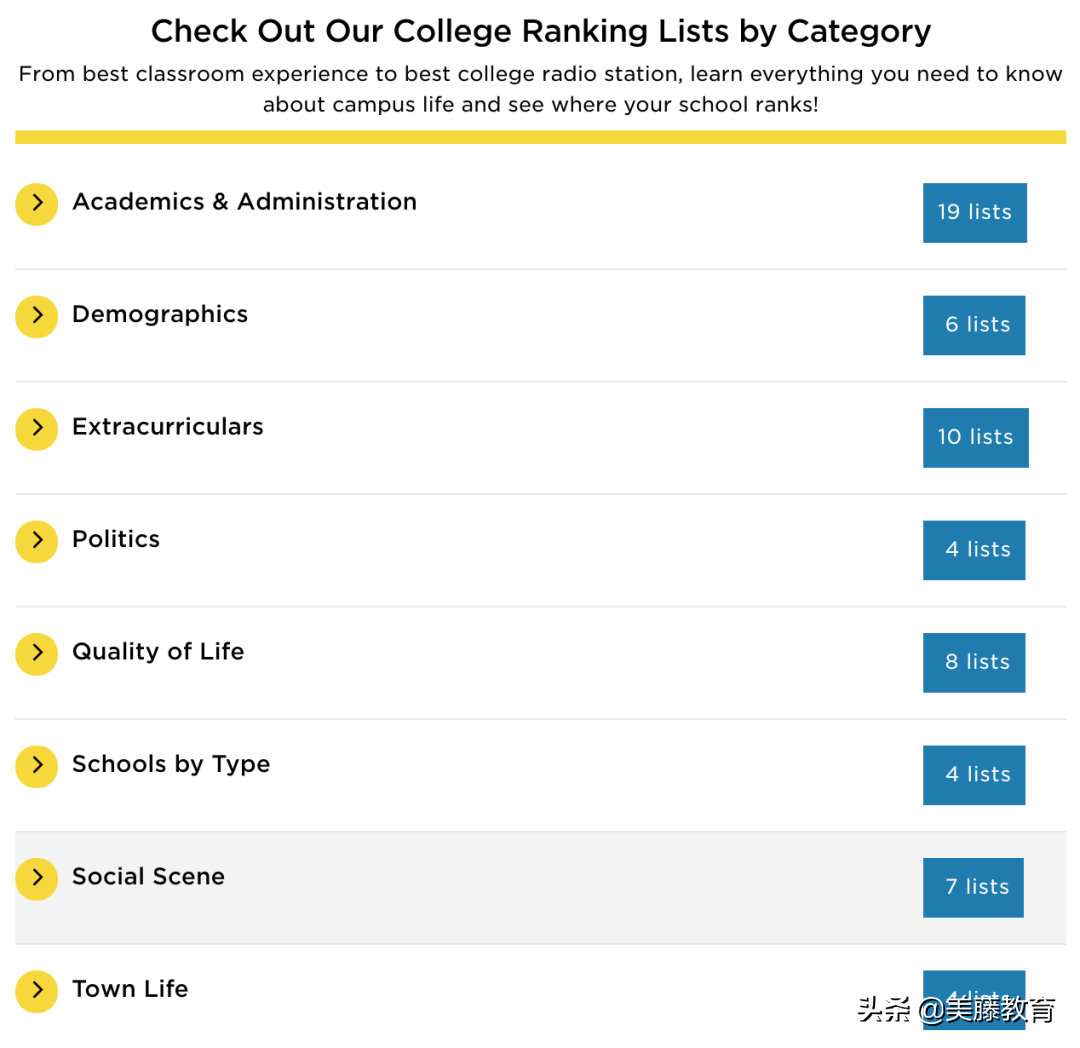Viewport: 1080px width, 1048px height.
Task: Select the Demographics category title
Action: click(x=160, y=314)
